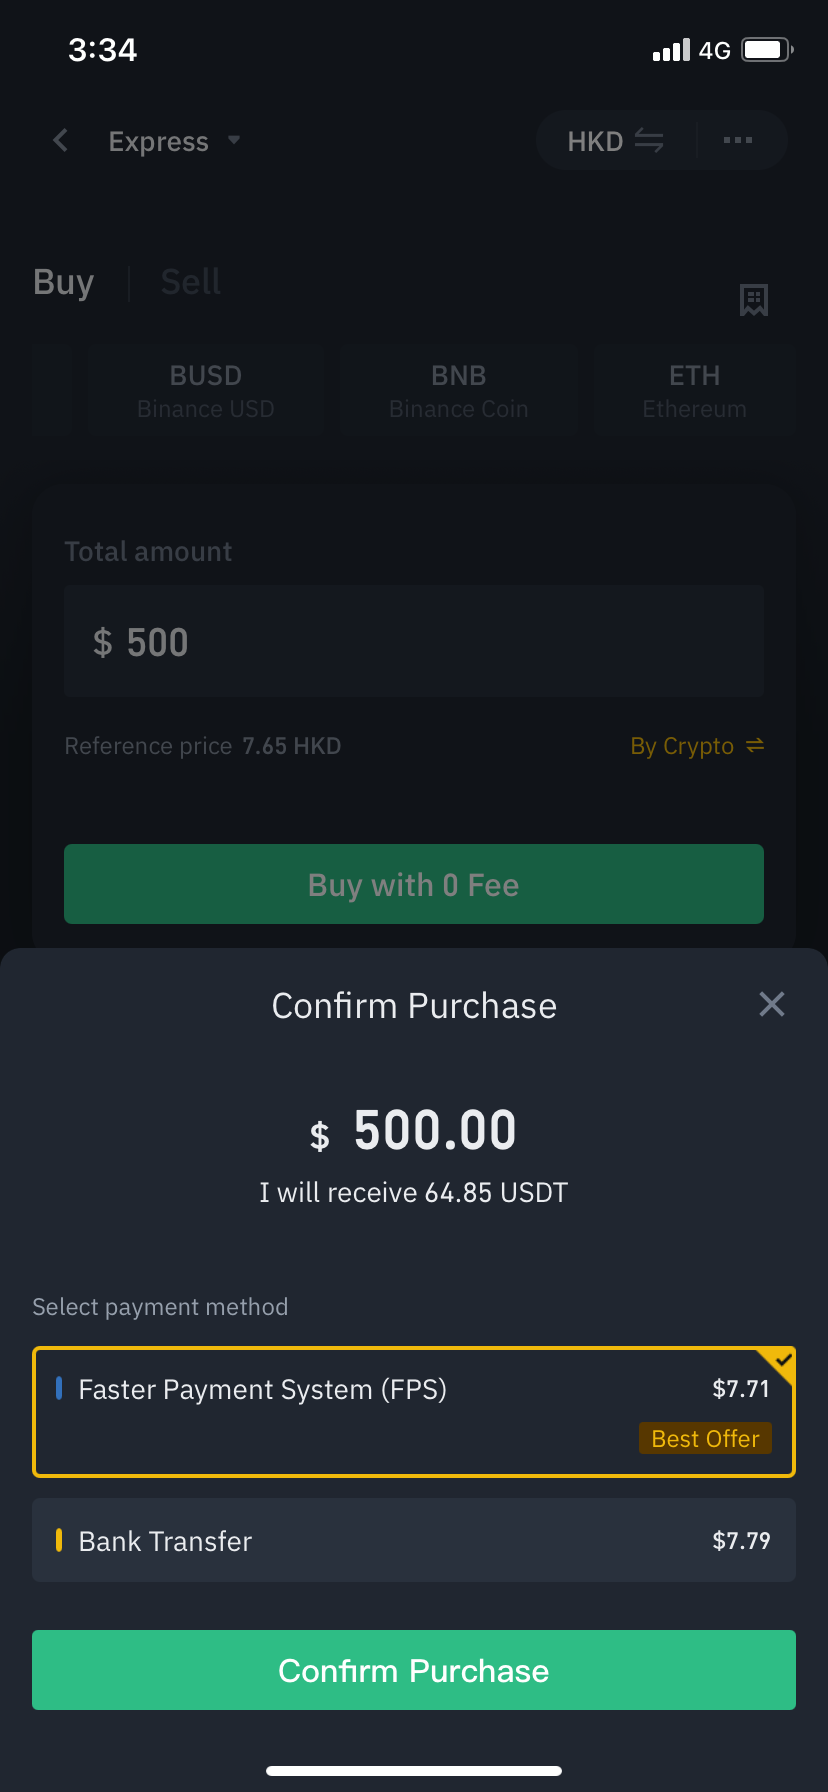Open the Express mode dropdown
Screen dimensions: 828x1792
pos(175,141)
